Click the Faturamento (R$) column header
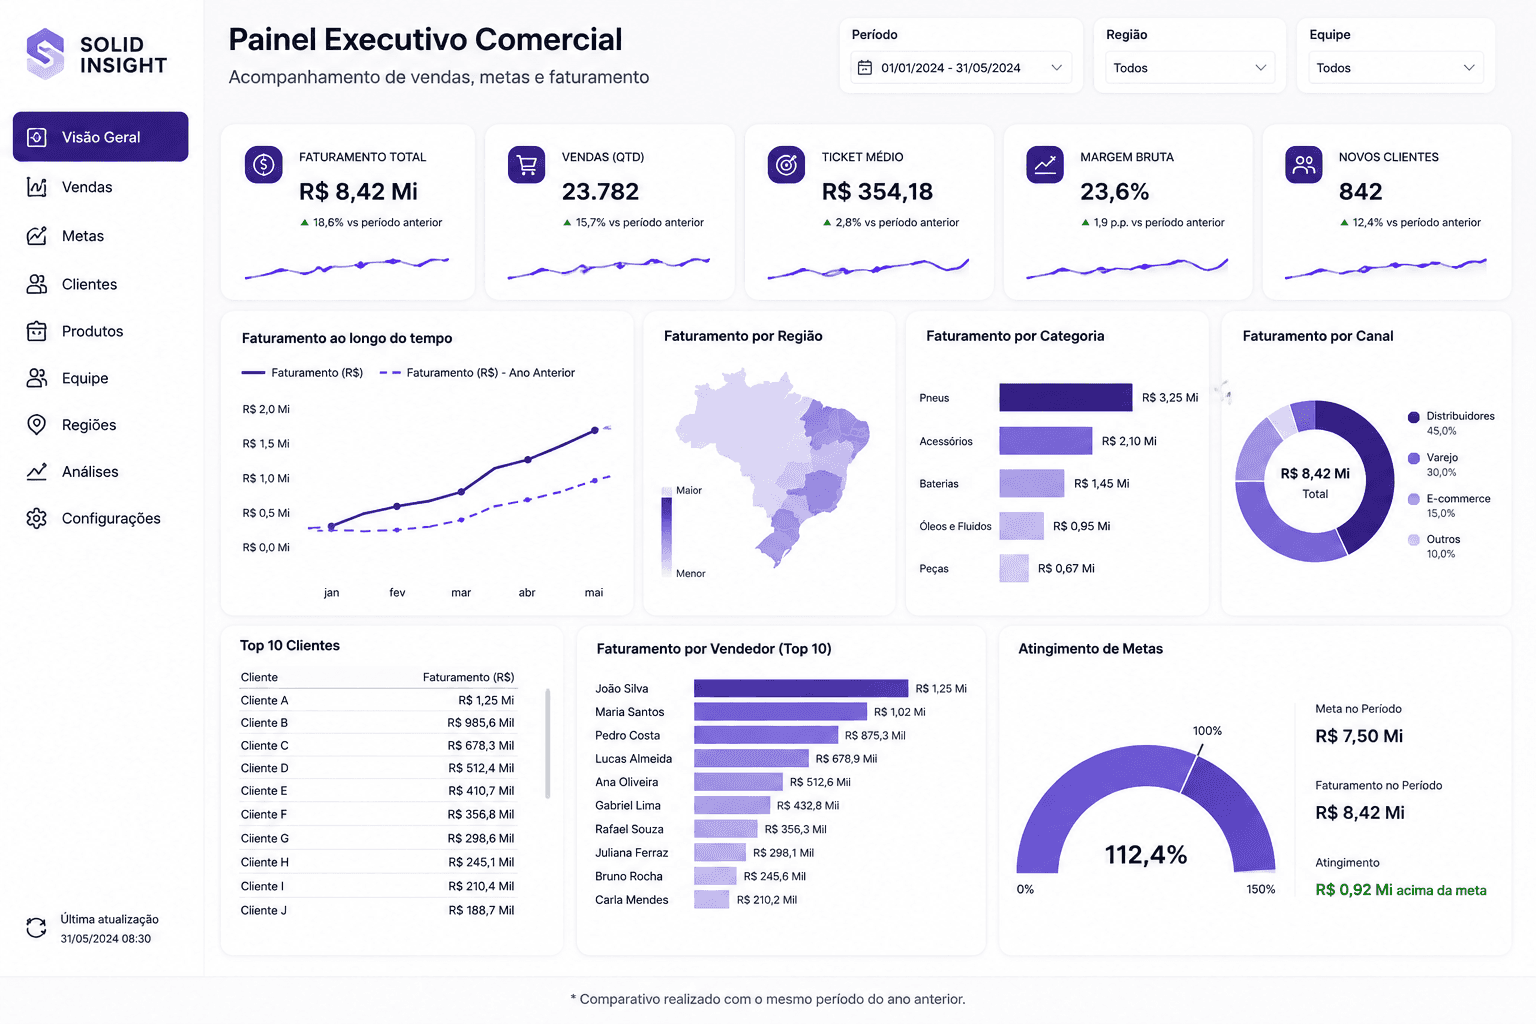 pyautogui.click(x=469, y=678)
